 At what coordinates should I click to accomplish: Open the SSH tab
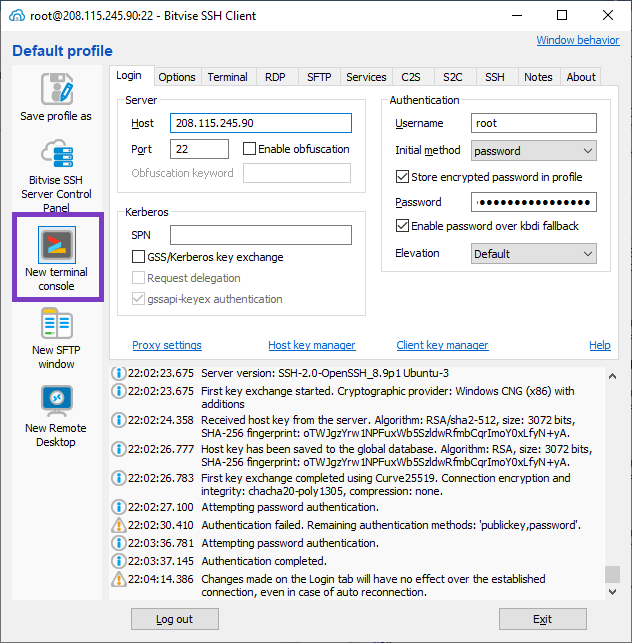(x=495, y=77)
